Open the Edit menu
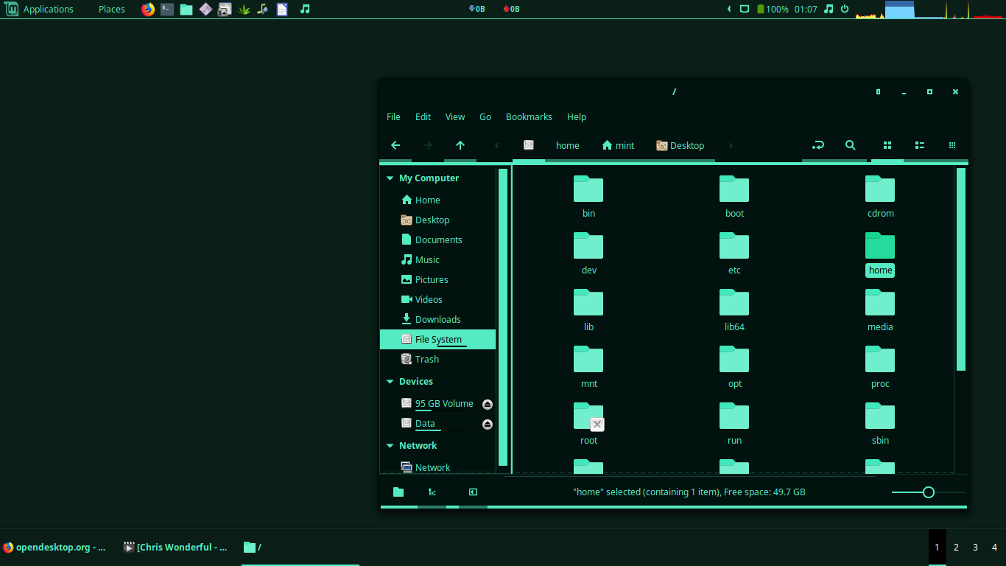 click(423, 117)
